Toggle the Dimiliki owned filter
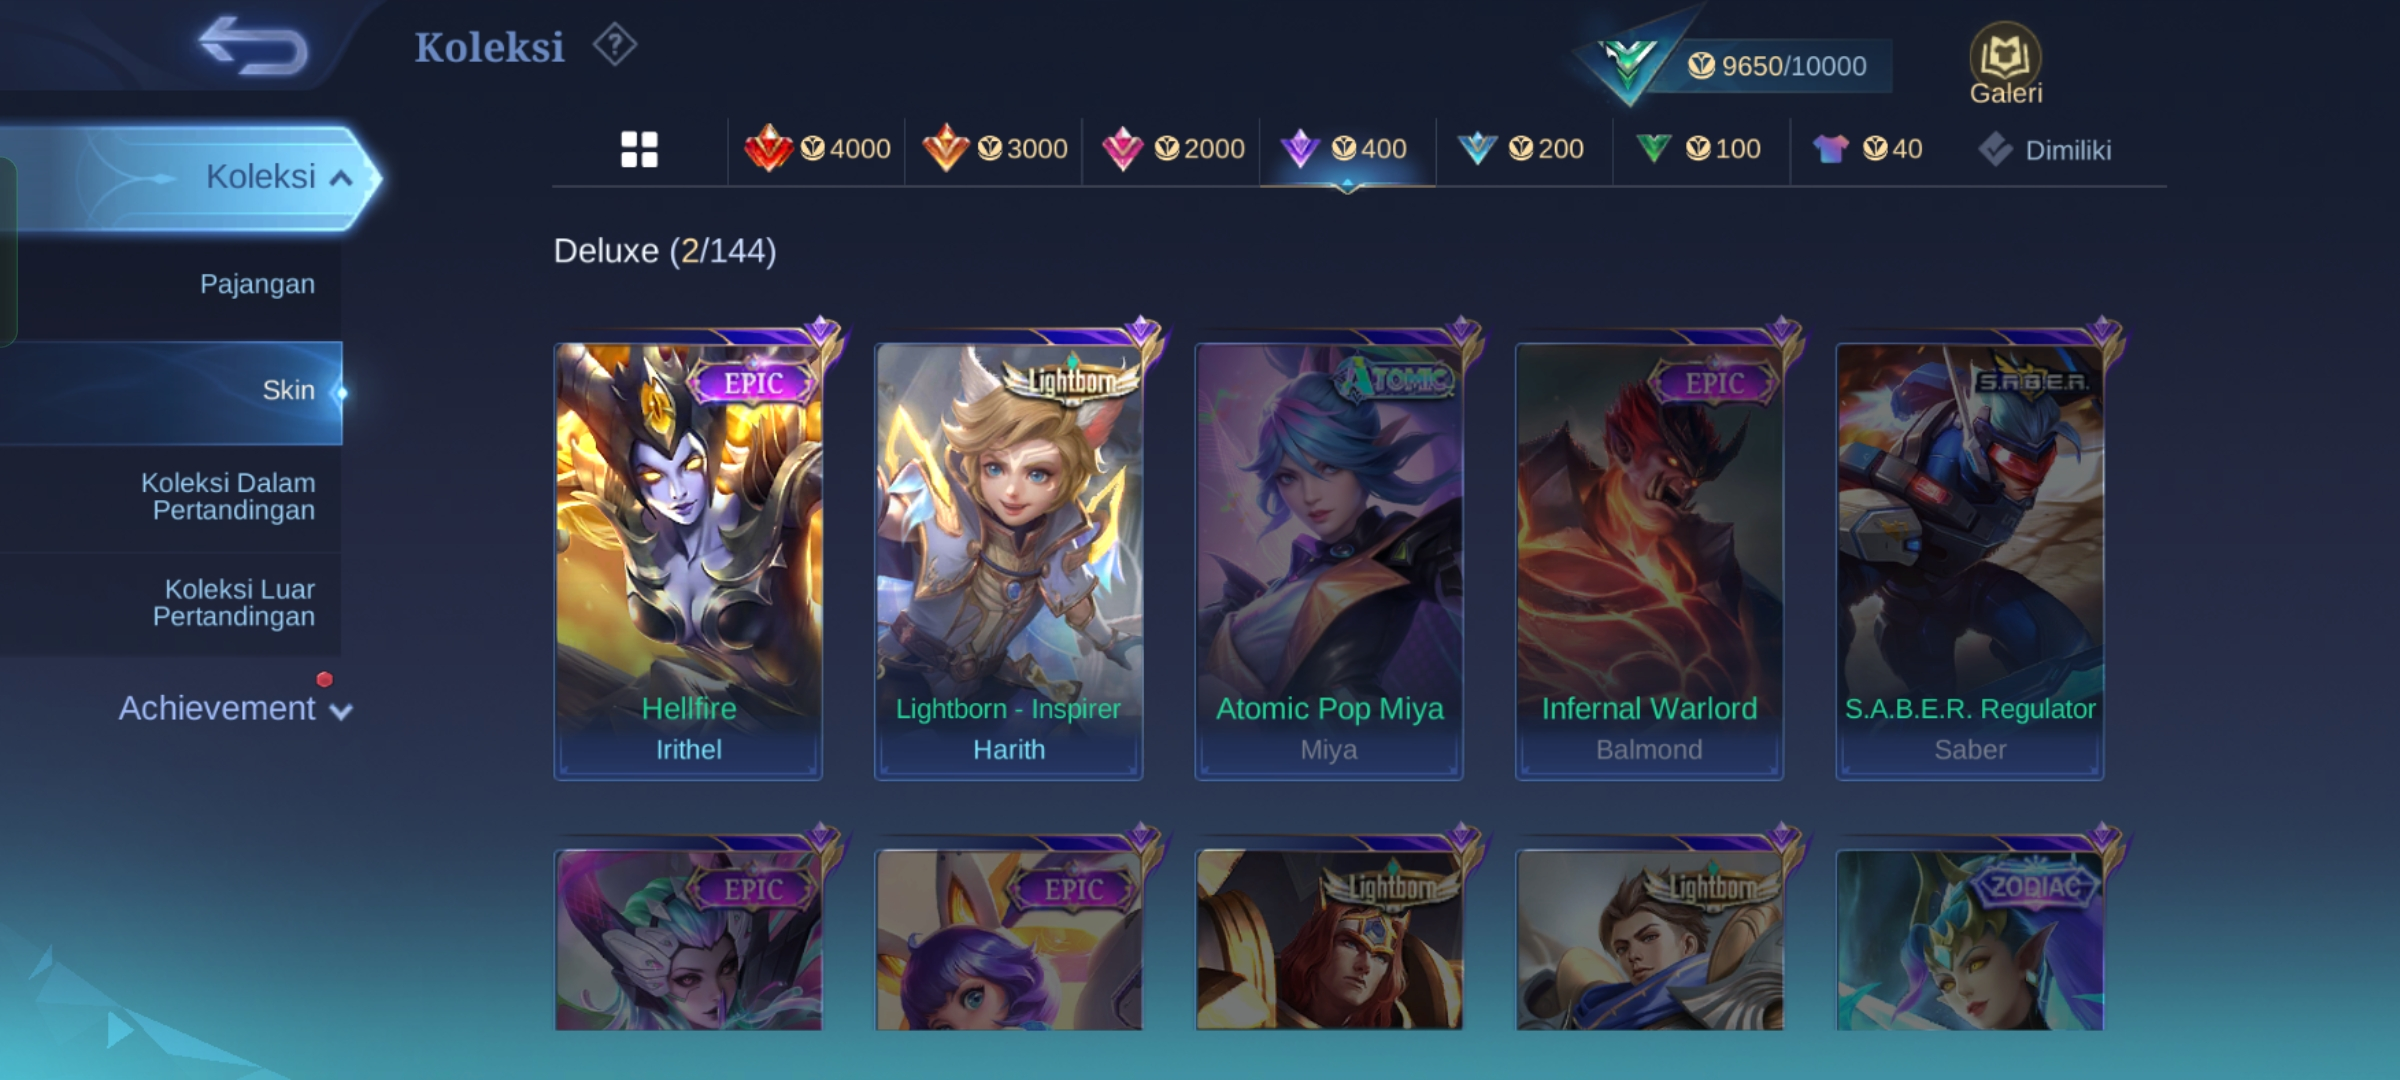Screen dimensions: 2400x1080 [x=2044, y=150]
